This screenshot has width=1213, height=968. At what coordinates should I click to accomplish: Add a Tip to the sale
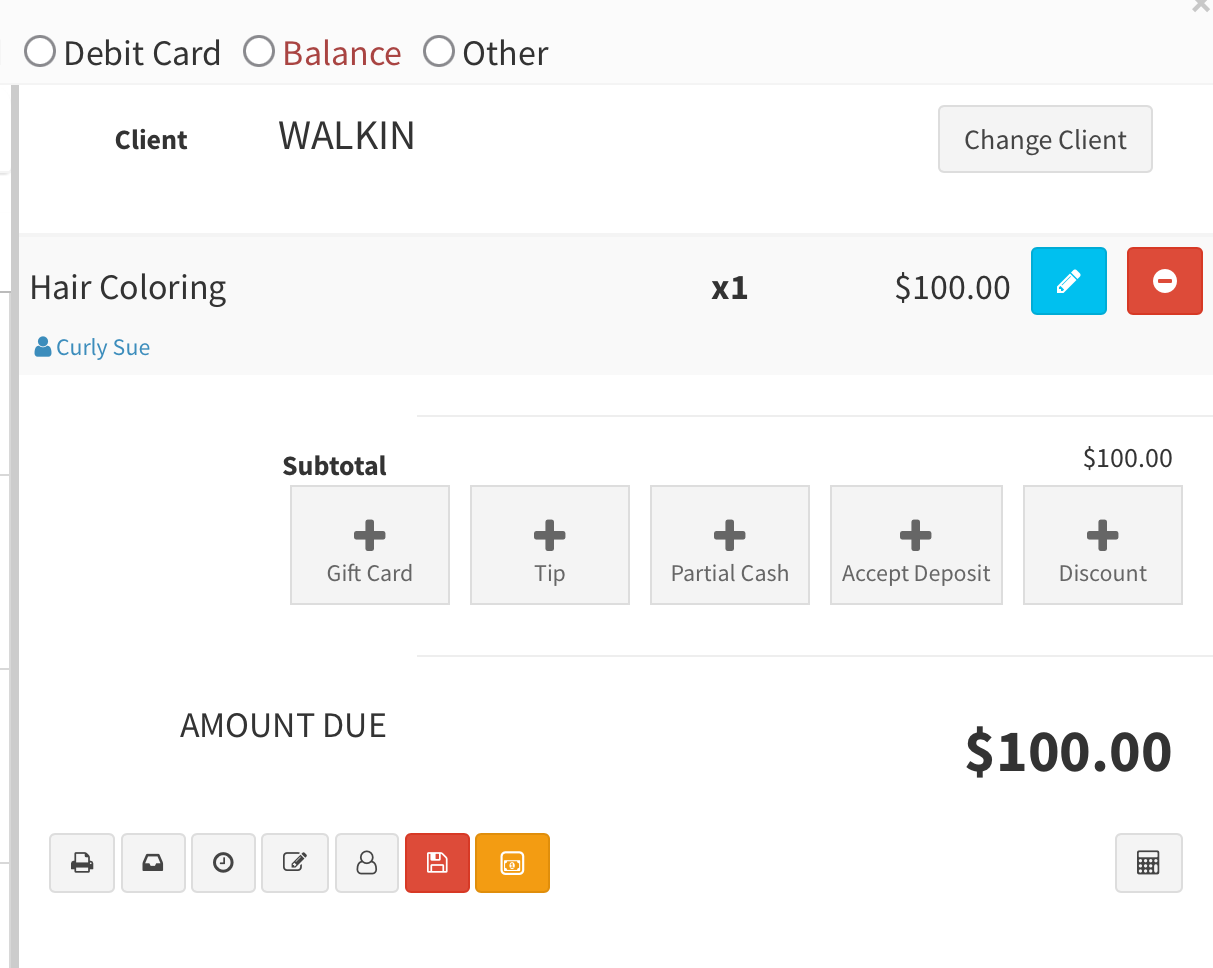[550, 545]
